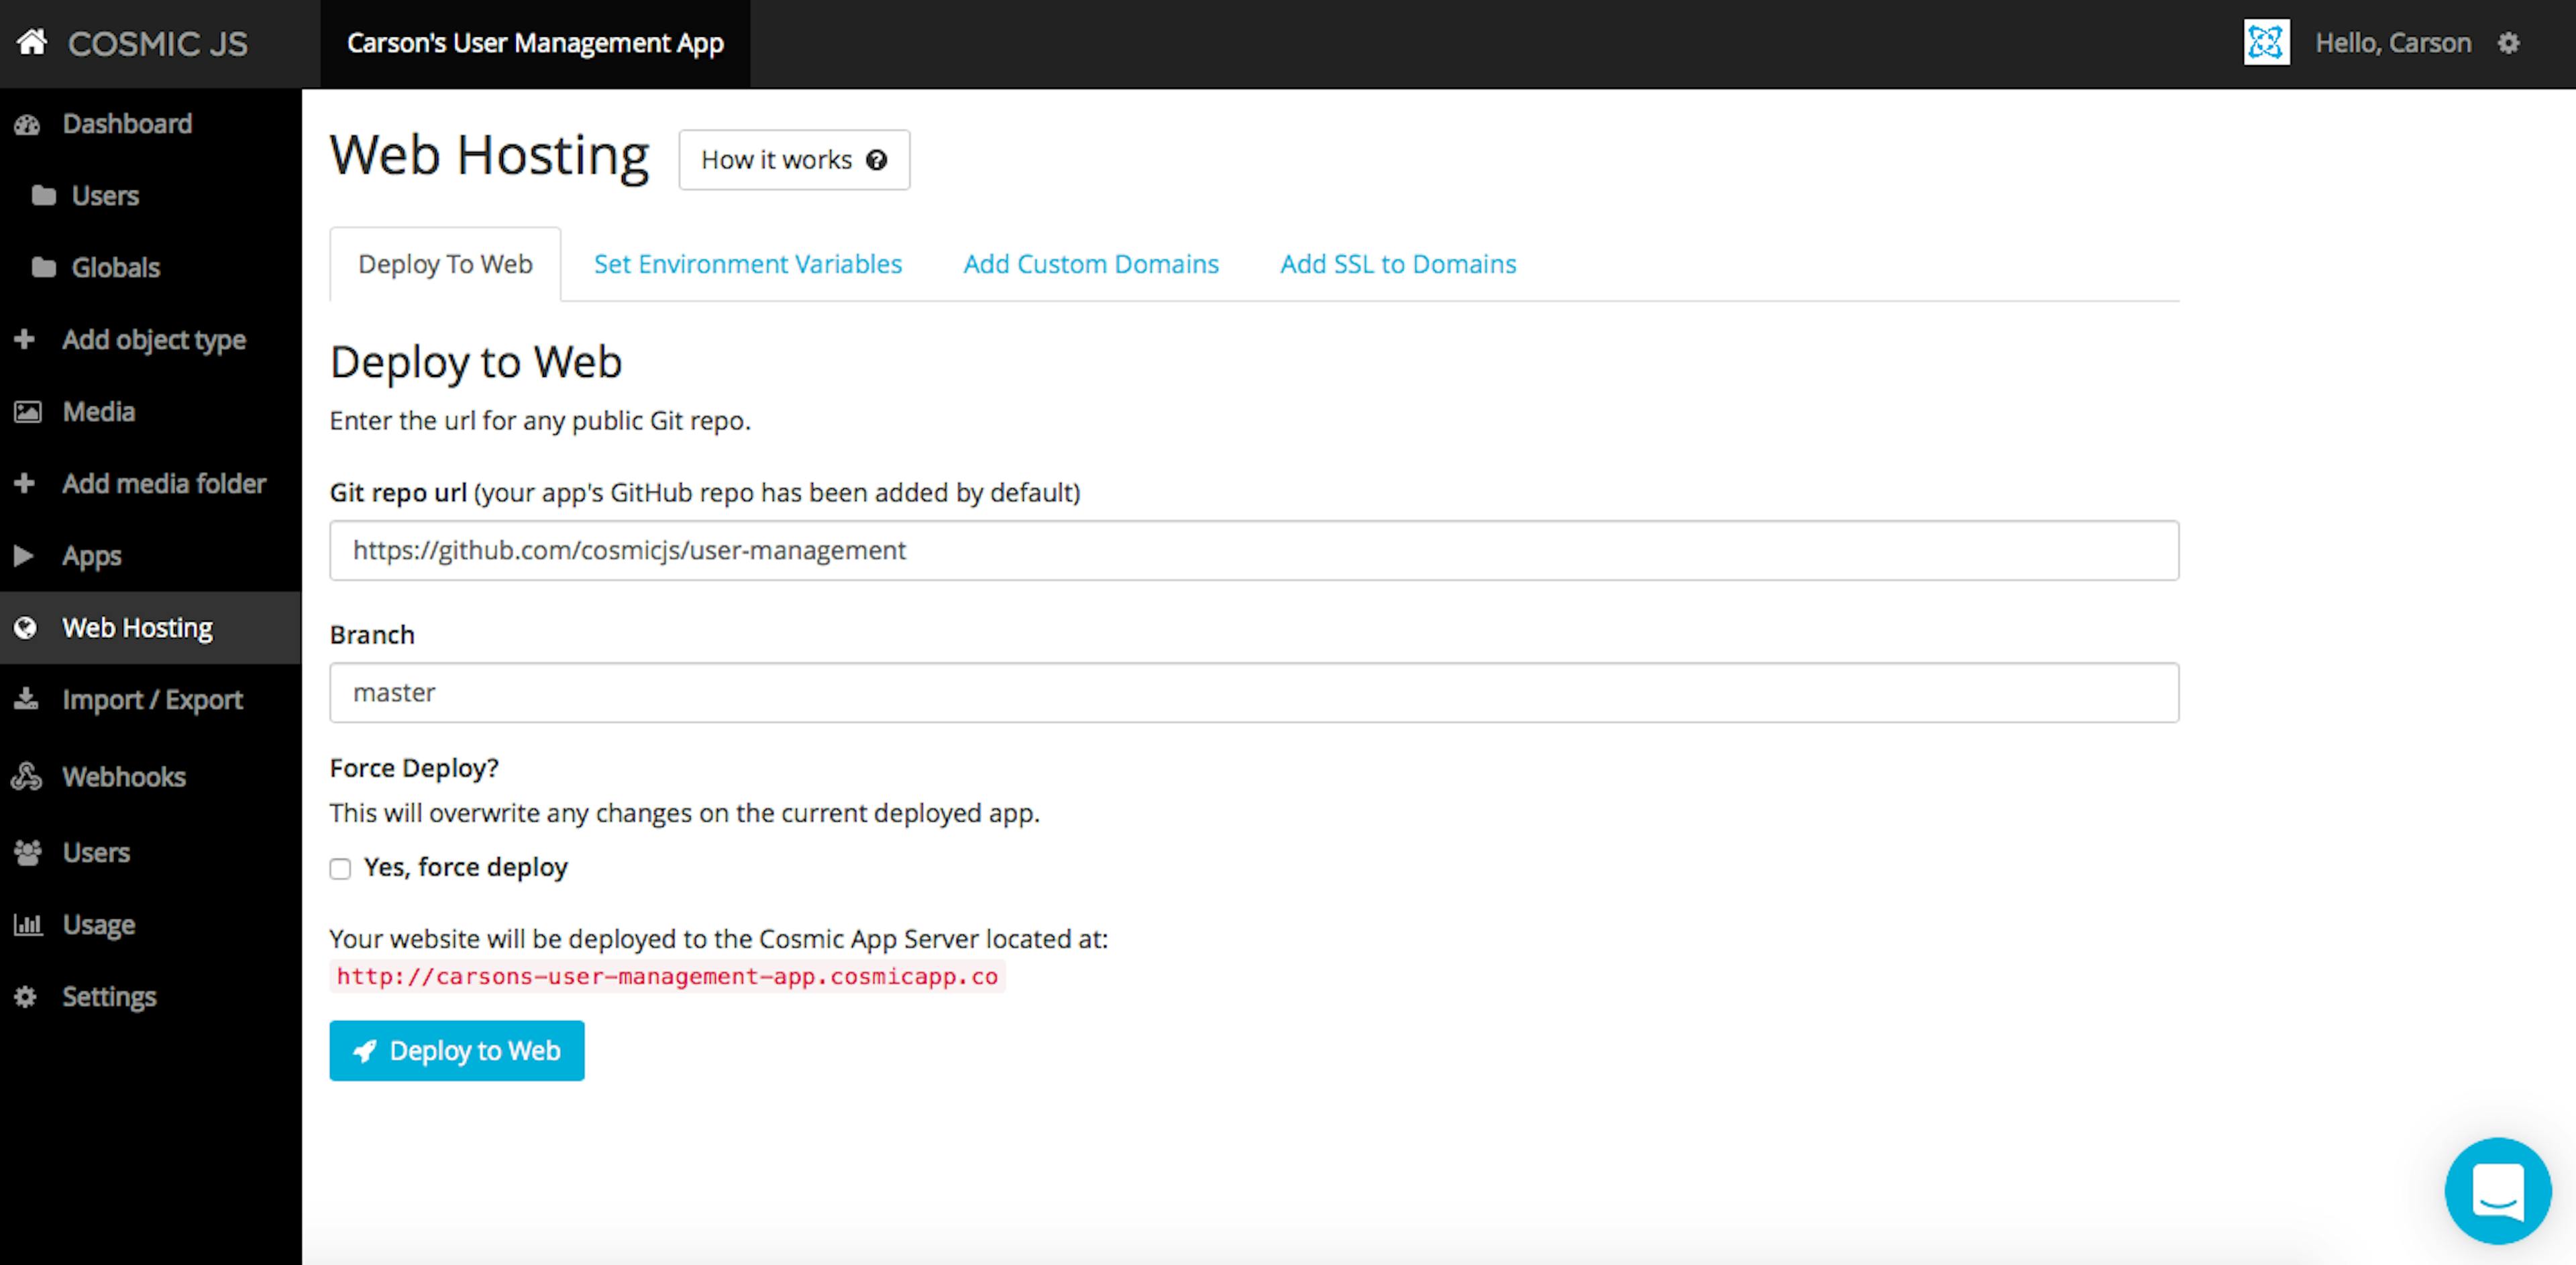The image size is (2576, 1265).
Task: Click the Import / Export download icon
Action: pyautogui.click(x=26, y=698)
